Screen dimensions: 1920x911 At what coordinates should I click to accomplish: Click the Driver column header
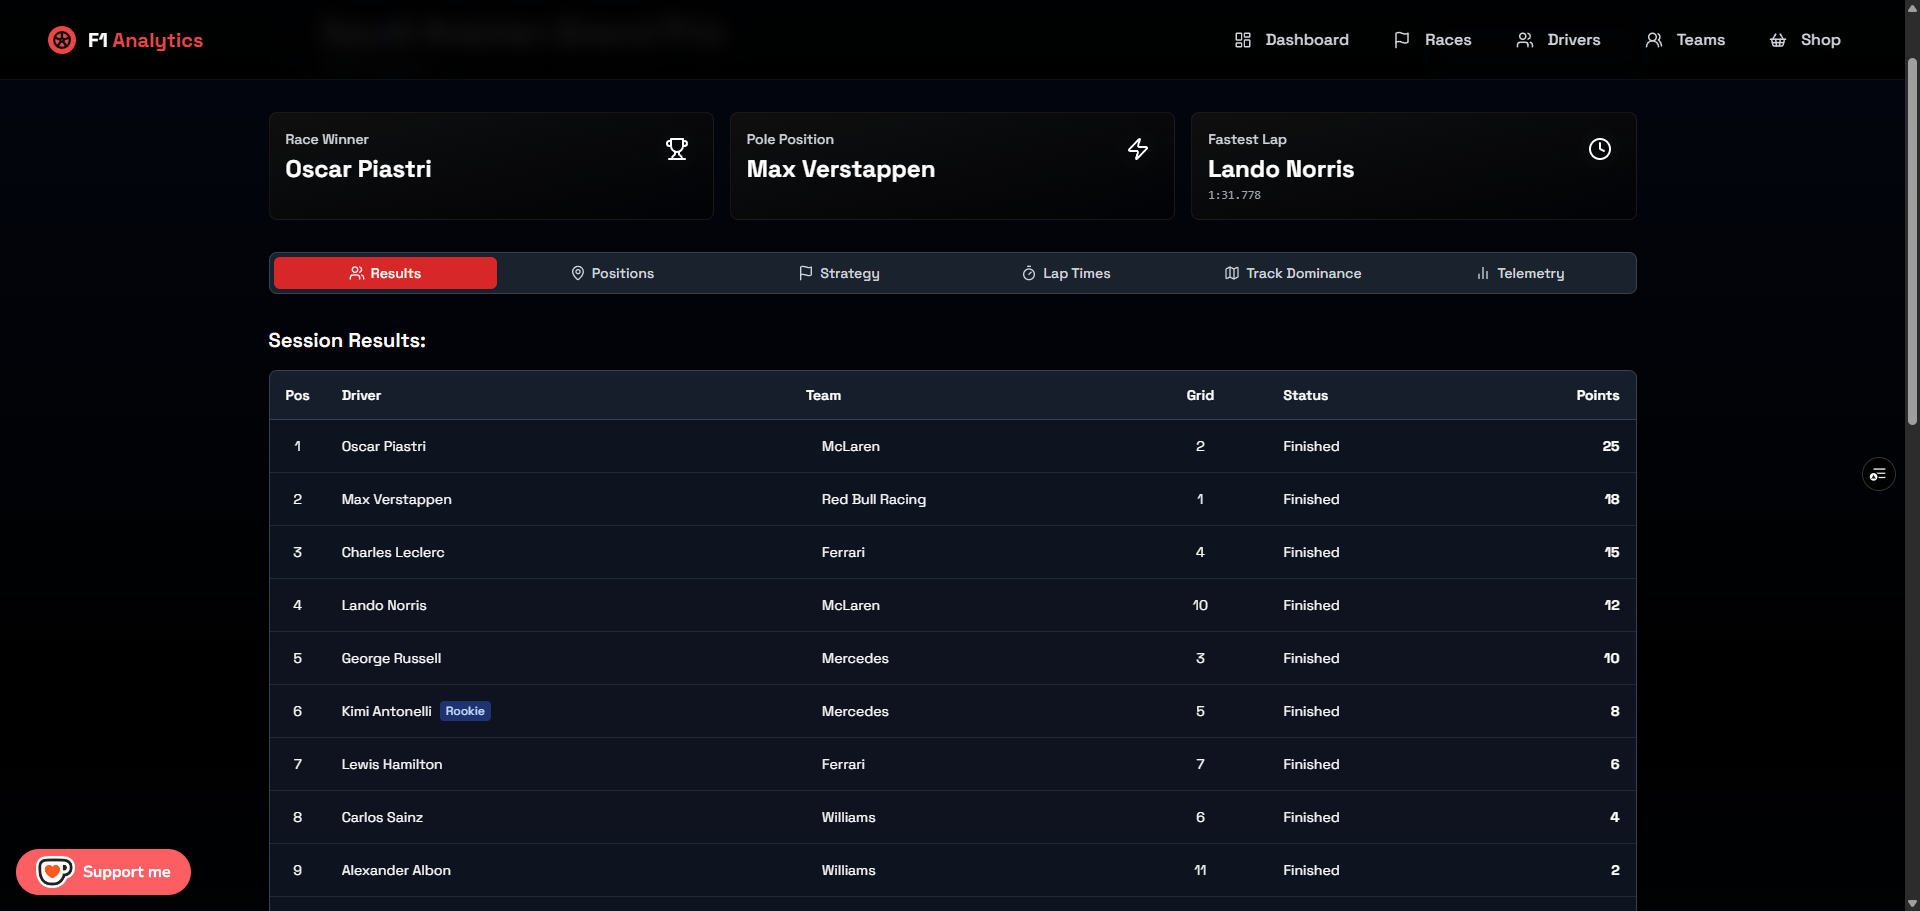coord(361,395)
